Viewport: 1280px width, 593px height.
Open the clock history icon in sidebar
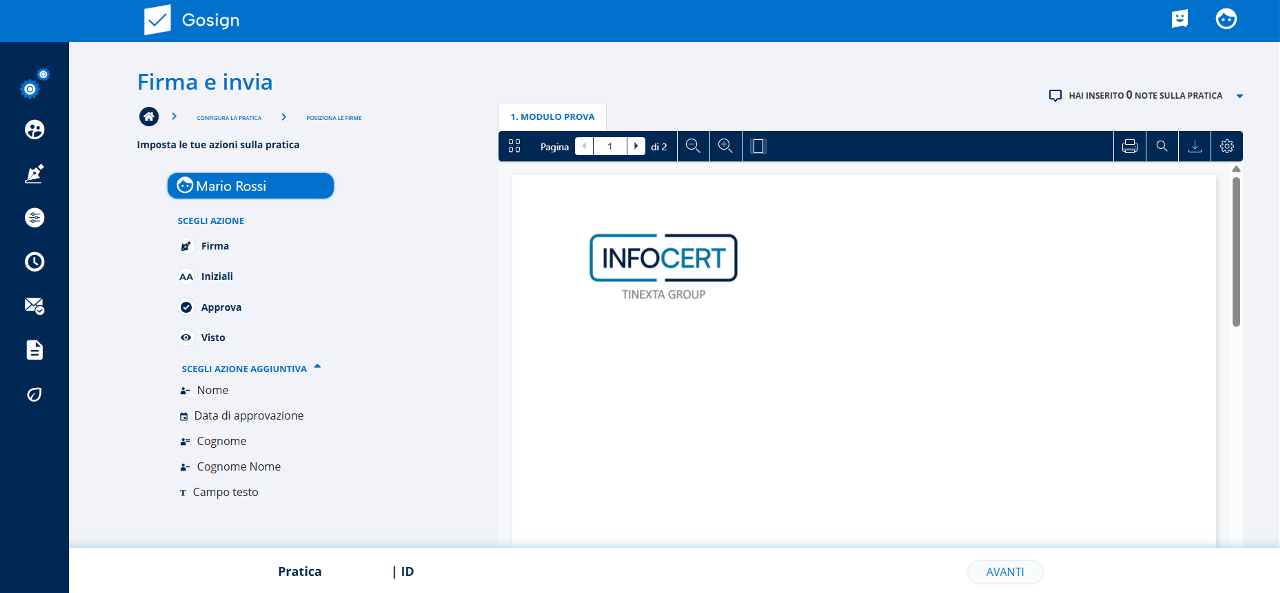point(34,262)
